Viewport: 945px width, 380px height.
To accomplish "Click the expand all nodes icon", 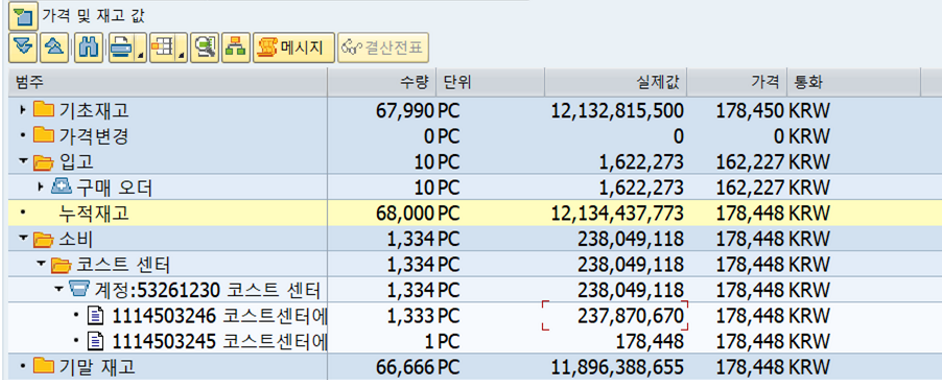I will coord(23,48).
